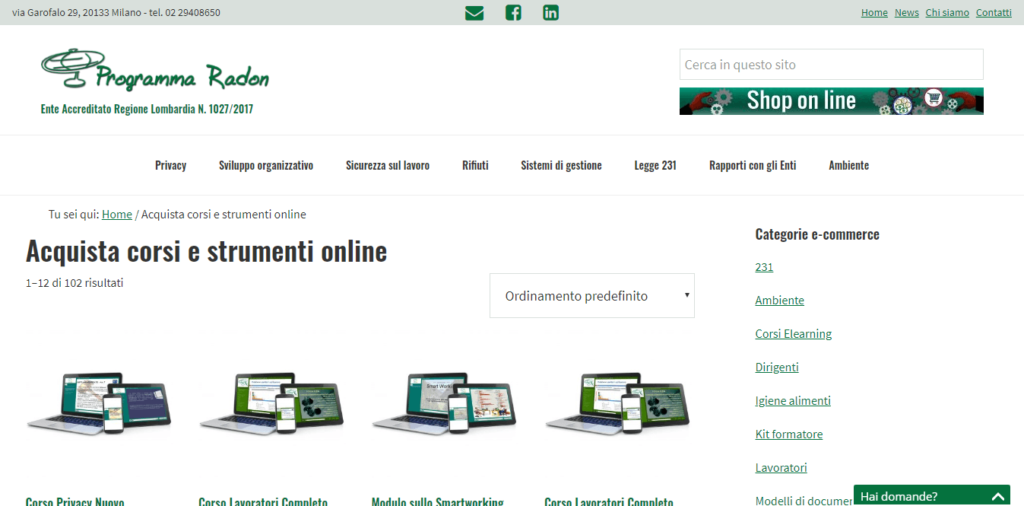The image size is (1024, 506).
Task: Open the LinkedIn profile icon
Action: point(551,13)
